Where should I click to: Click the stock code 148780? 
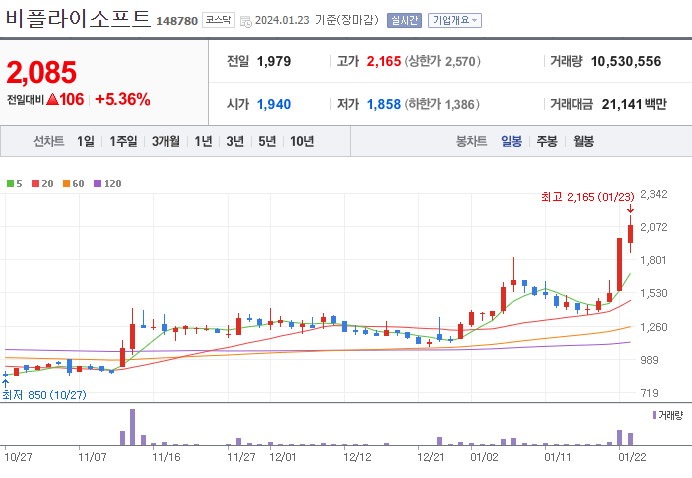click(177, 21)
